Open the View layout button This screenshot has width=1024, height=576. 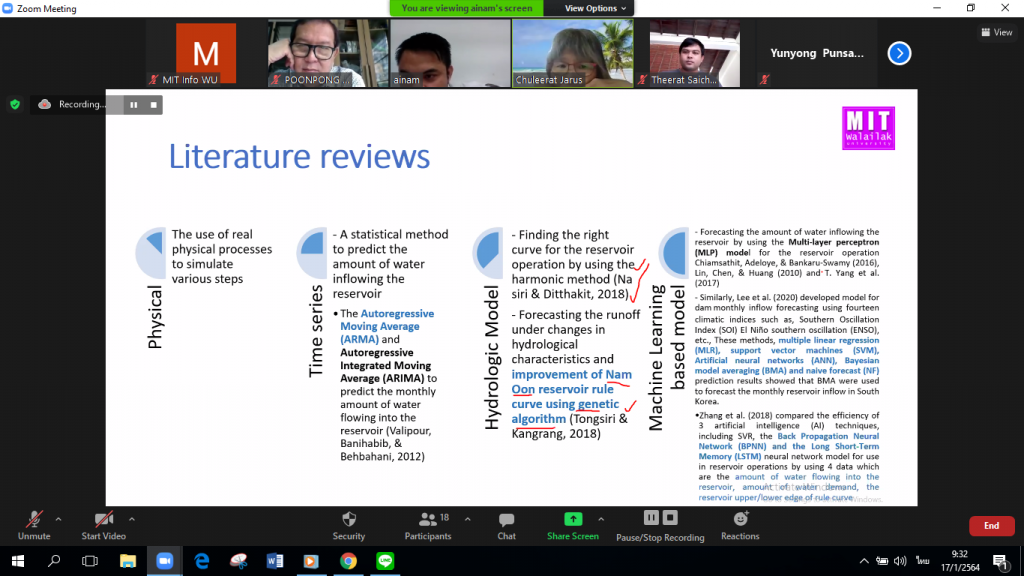pyautogui.click(x=996, y=32)
